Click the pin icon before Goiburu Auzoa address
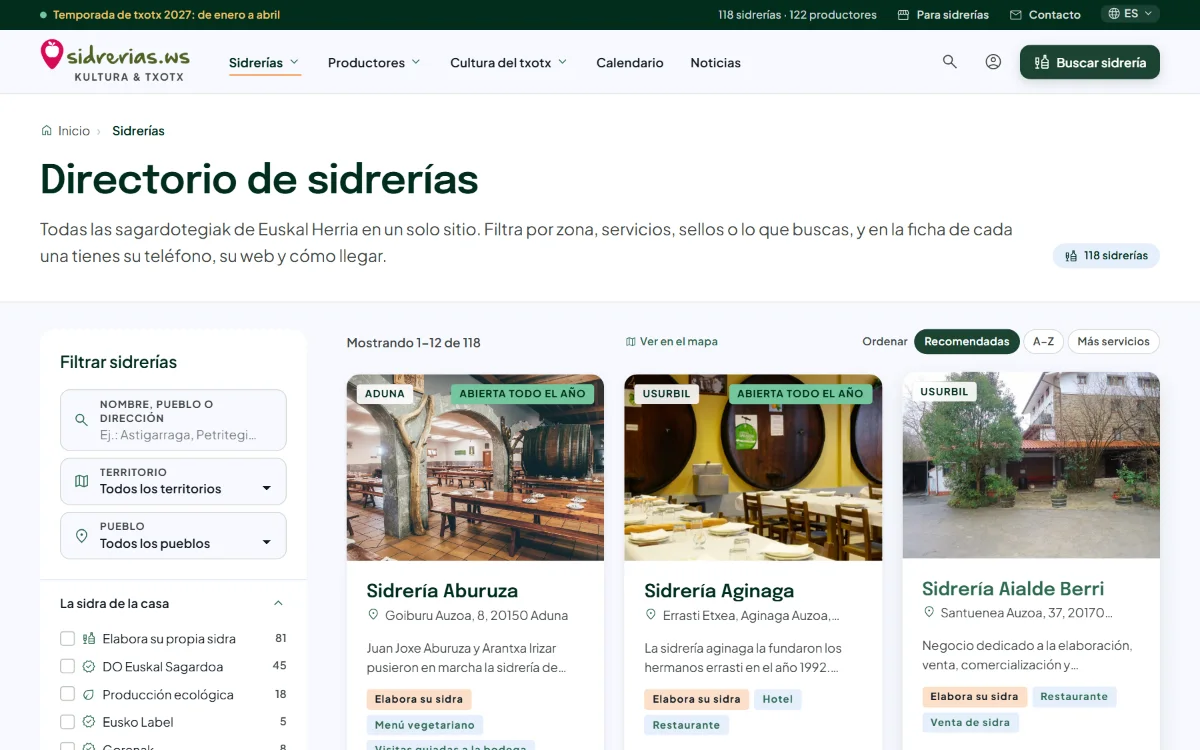The width and height of the screenshot is (1200, 750). [x=373, y=615]
